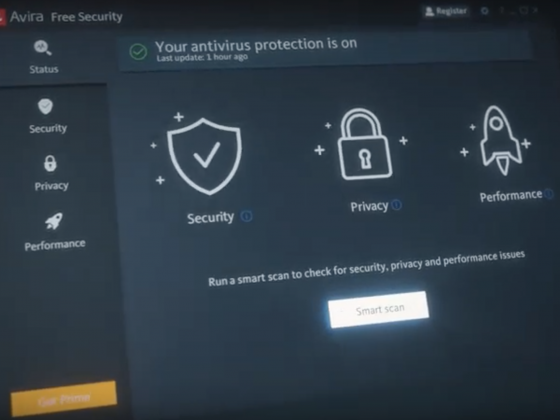Image resolution: width=560 pixels, height=420 pixels.
Task: Show info next to Performance label
Action: [x=549, y=194]
